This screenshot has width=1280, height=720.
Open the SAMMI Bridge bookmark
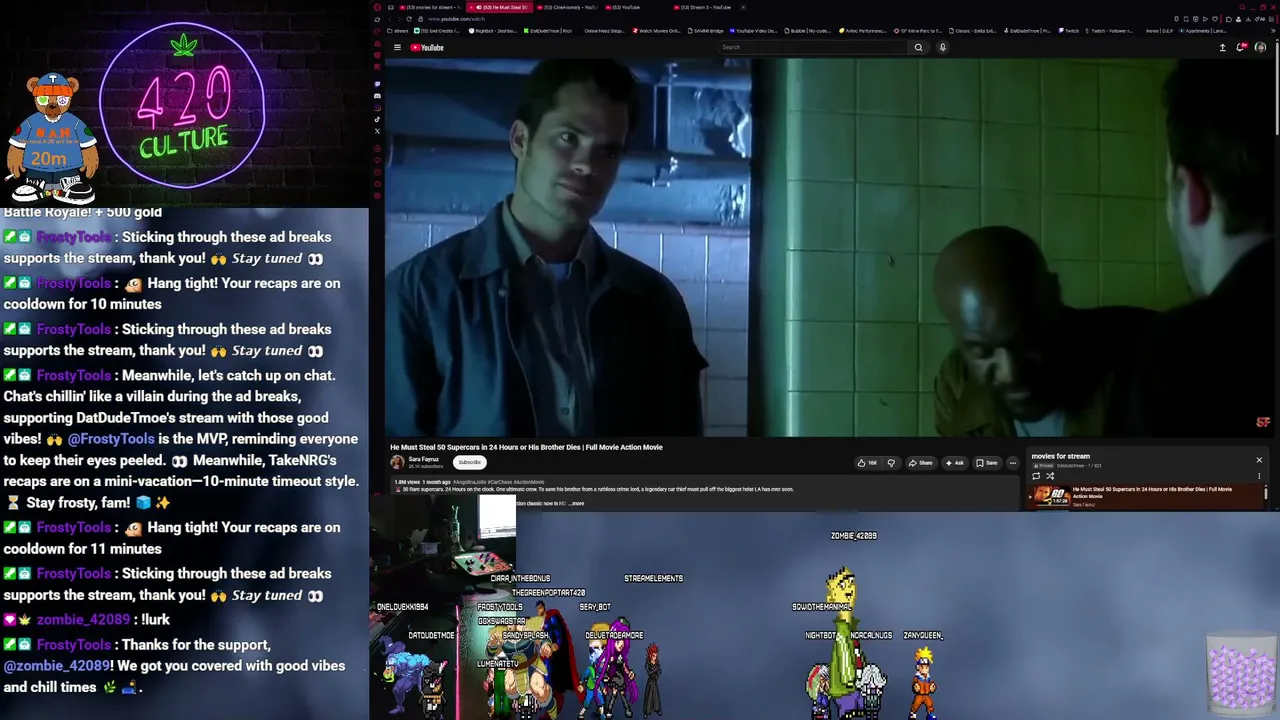pos(705,31)
